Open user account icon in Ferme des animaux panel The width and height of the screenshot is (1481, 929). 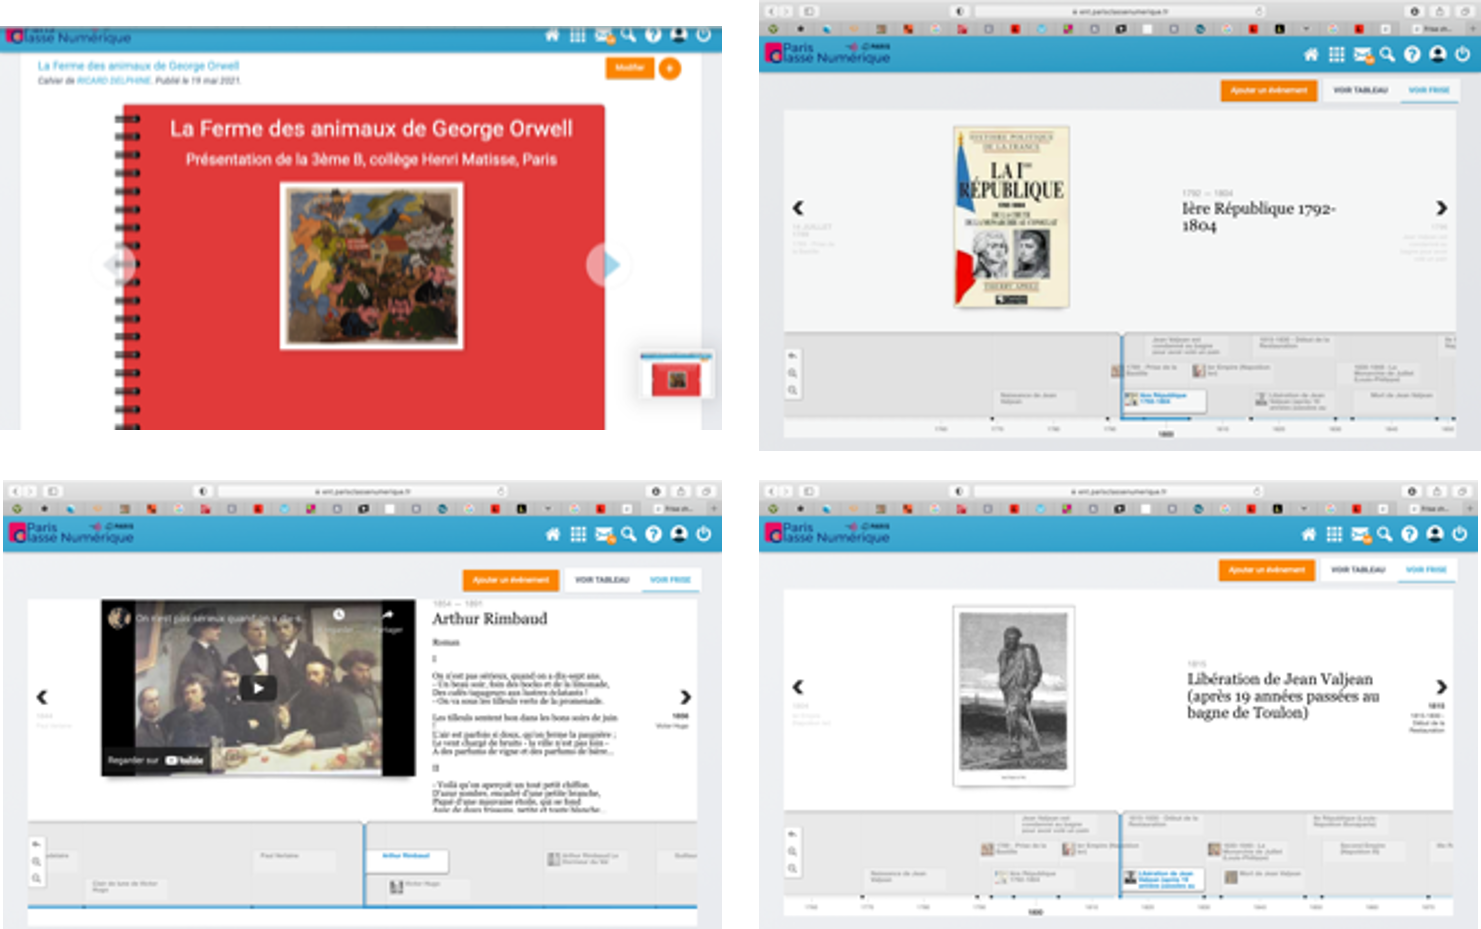click(679, 35)
